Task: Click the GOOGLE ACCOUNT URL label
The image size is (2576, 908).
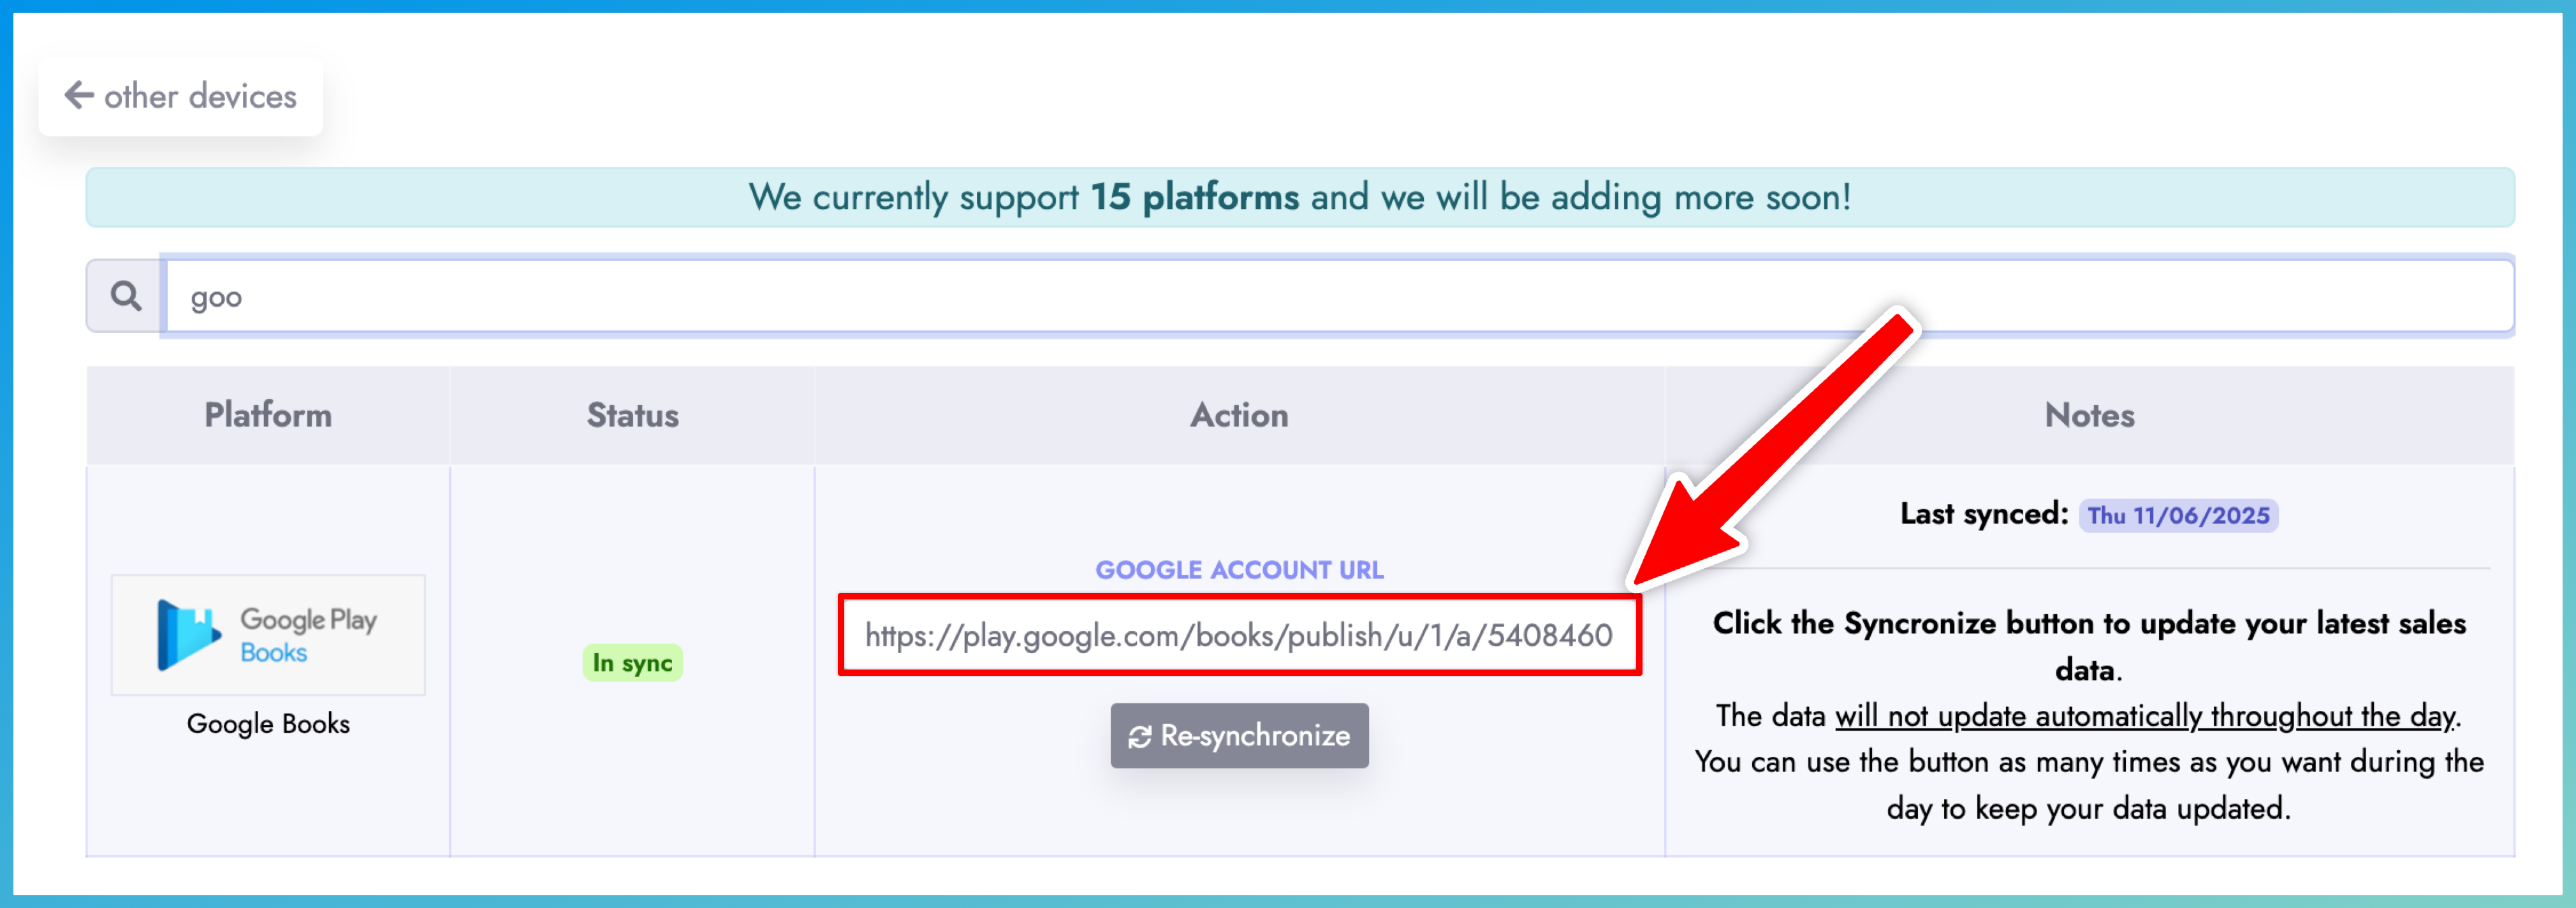Action: pos(1239,569)
